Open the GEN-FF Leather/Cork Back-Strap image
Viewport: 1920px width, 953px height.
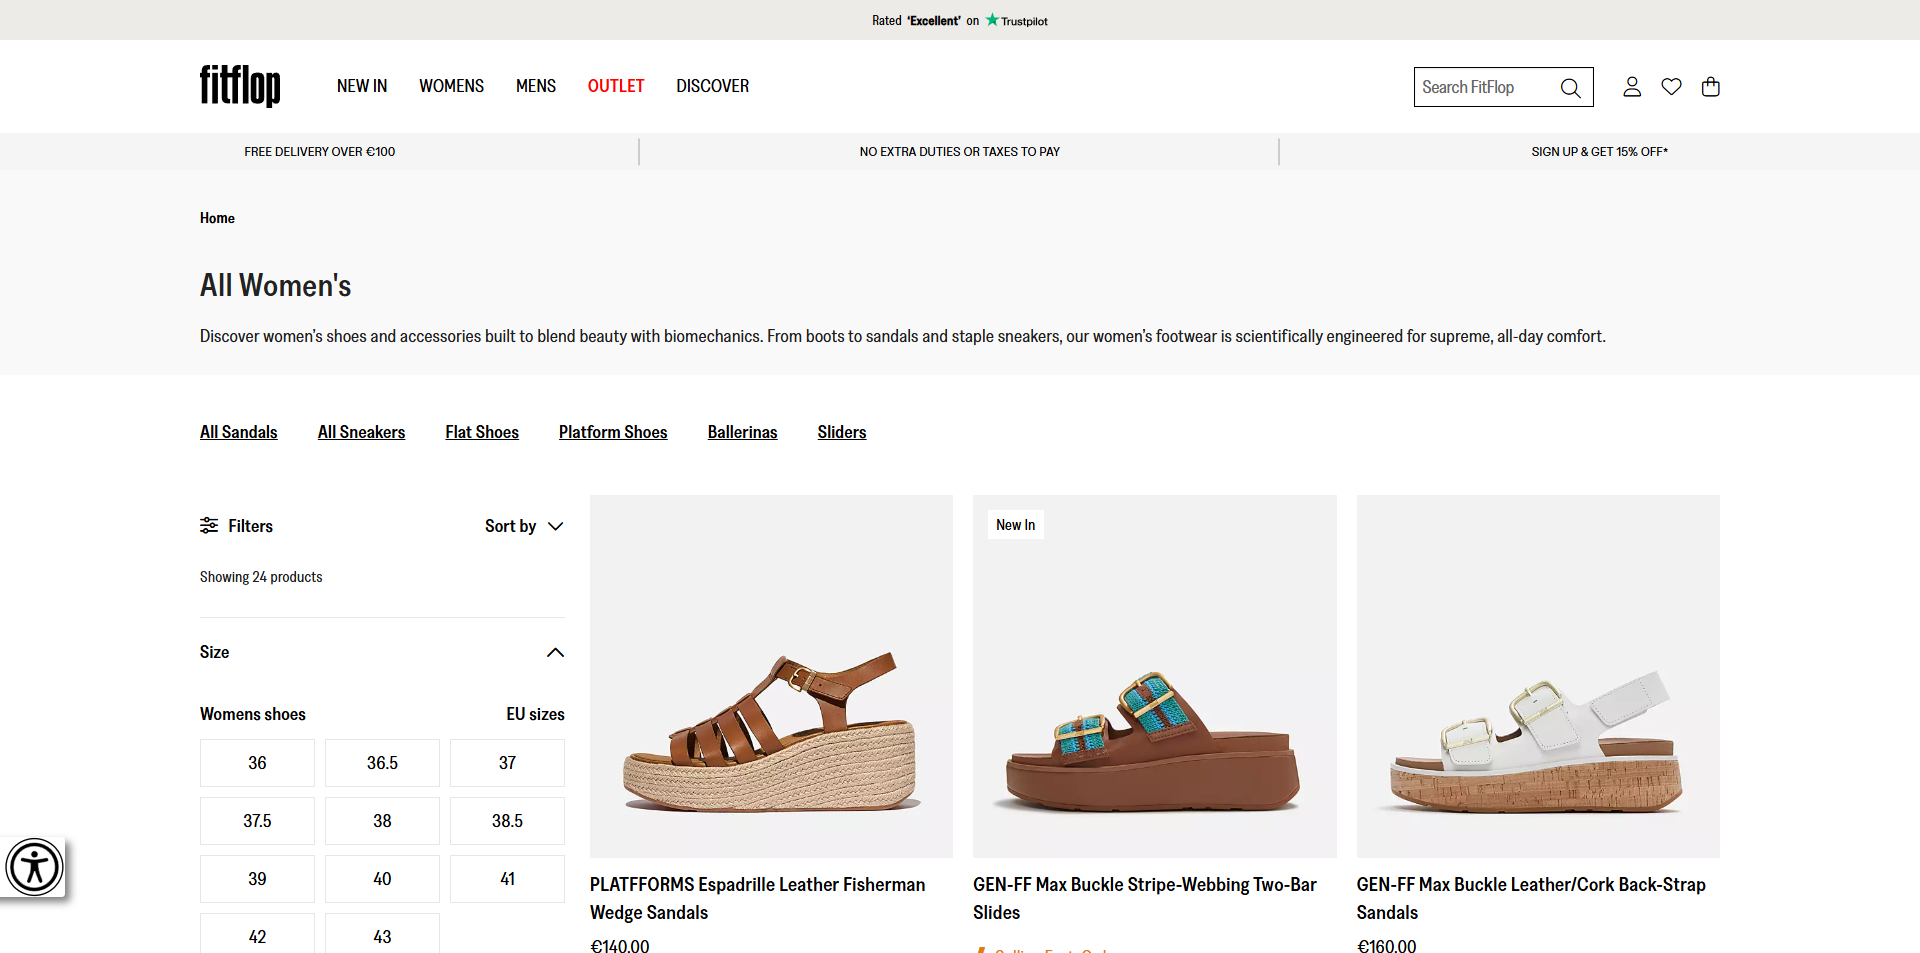(x=1538, y=676)
